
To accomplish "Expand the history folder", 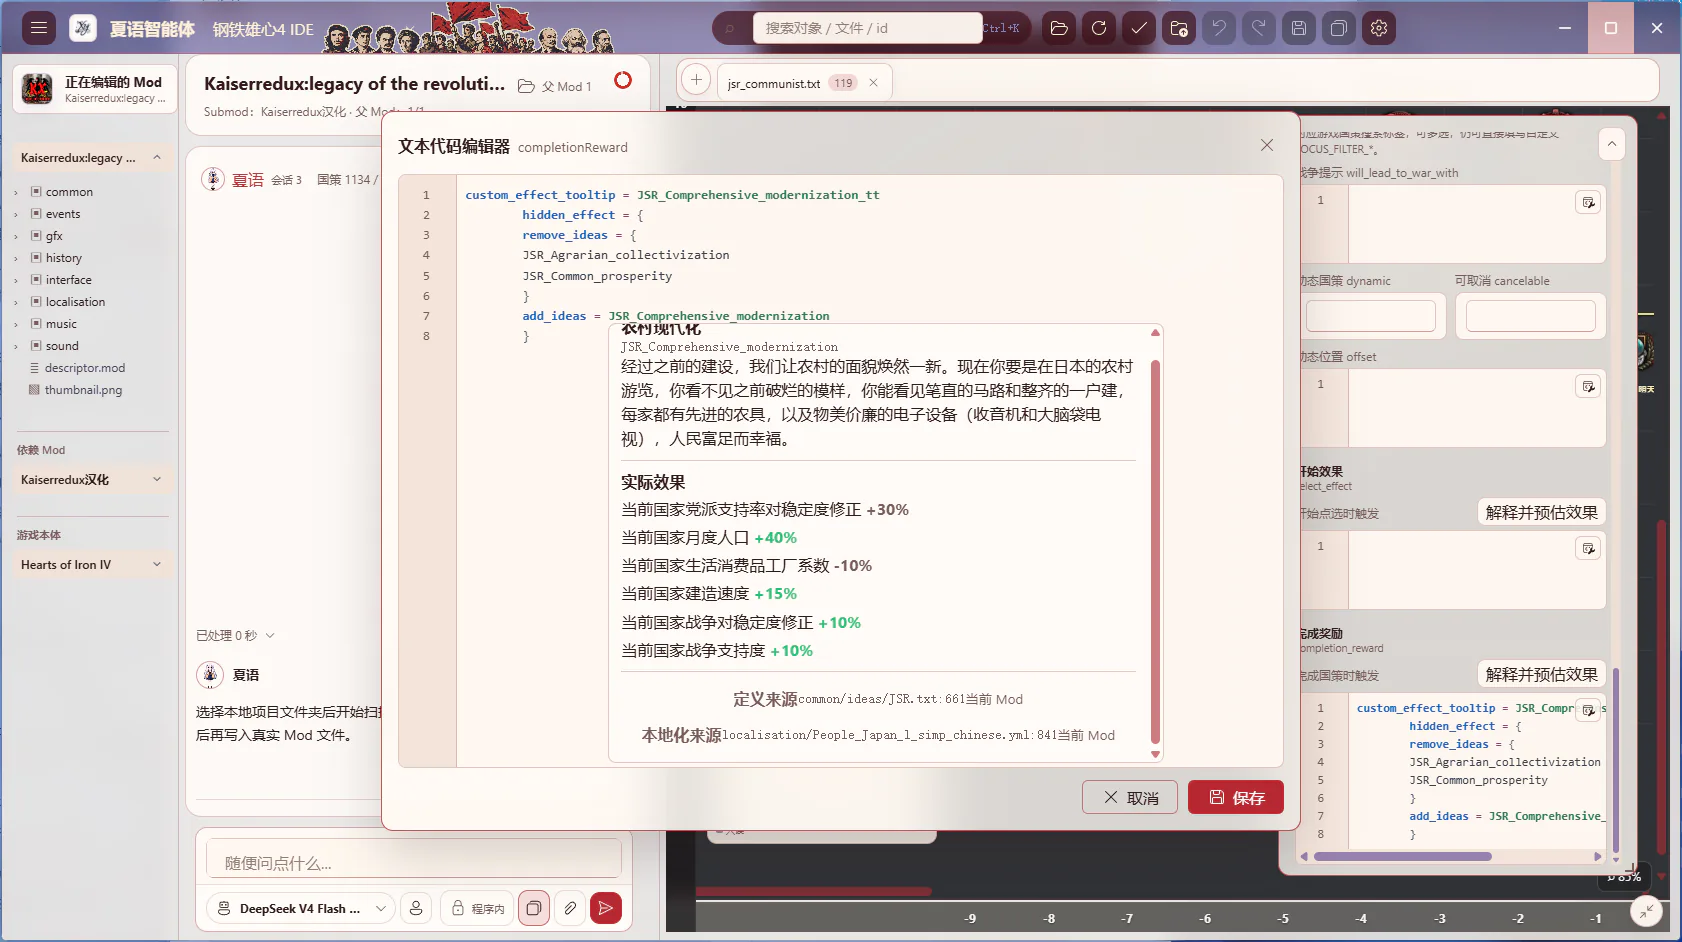I will point(16,258).
